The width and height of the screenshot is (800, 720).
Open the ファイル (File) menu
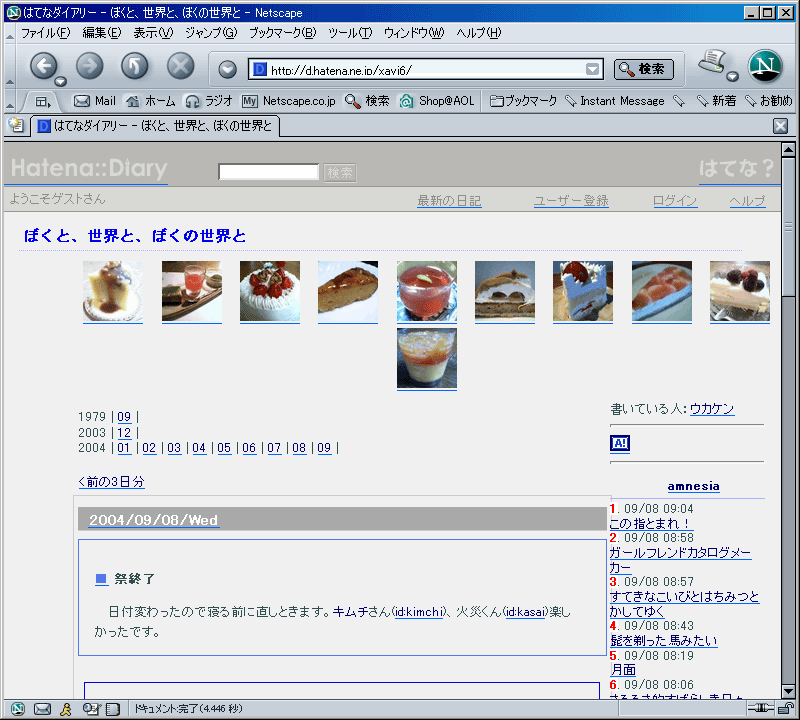(x=45, y=33)
